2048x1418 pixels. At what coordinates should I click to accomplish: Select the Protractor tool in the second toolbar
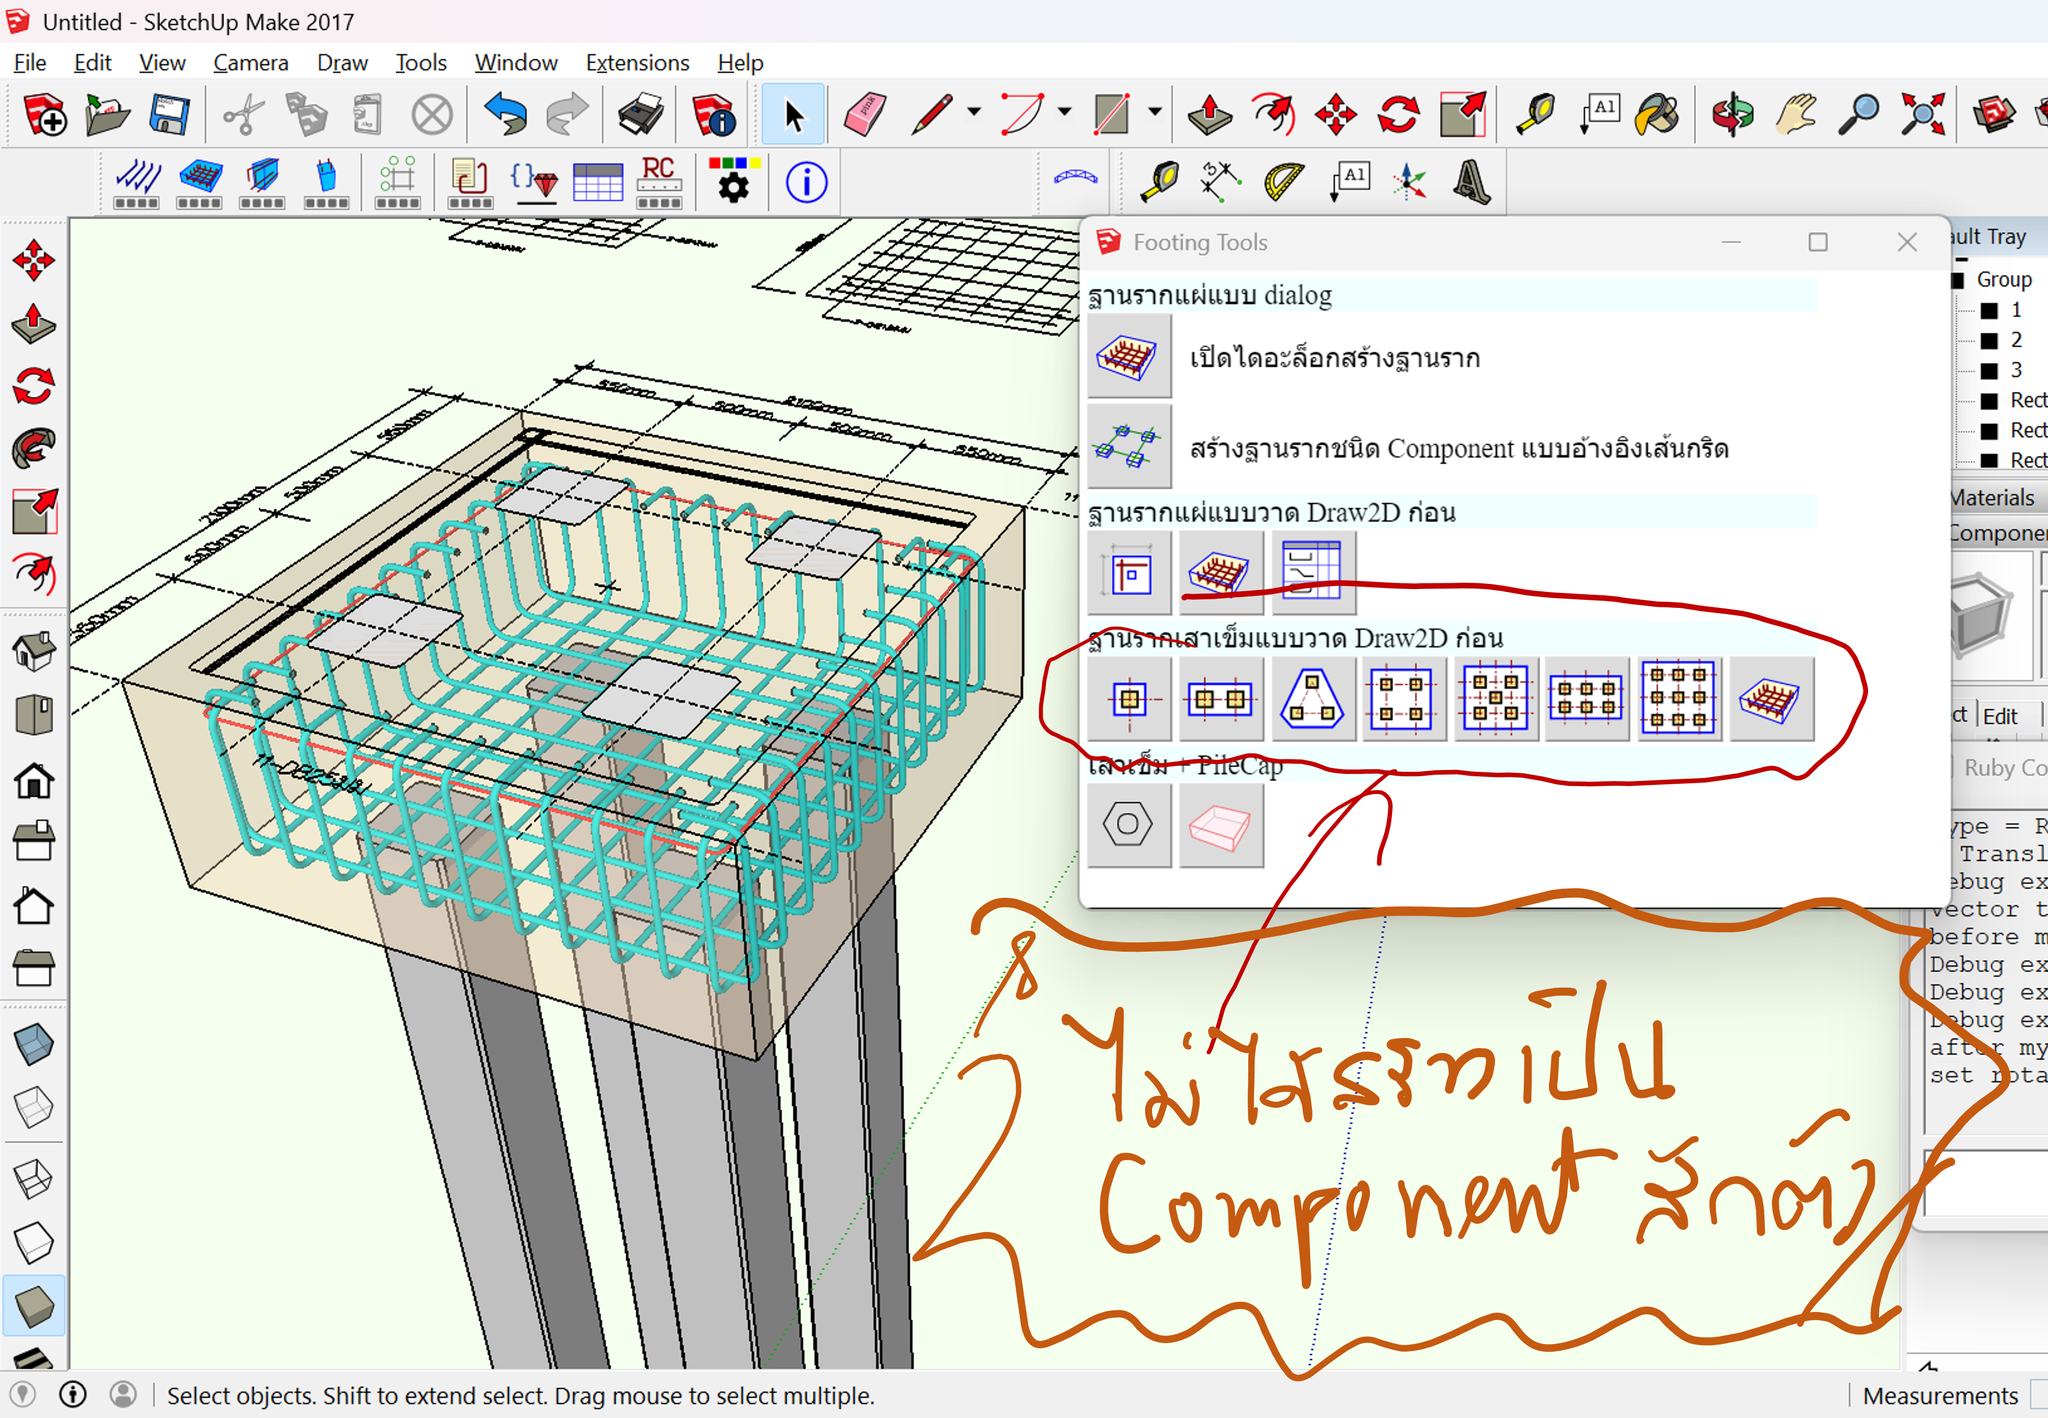1285,183
